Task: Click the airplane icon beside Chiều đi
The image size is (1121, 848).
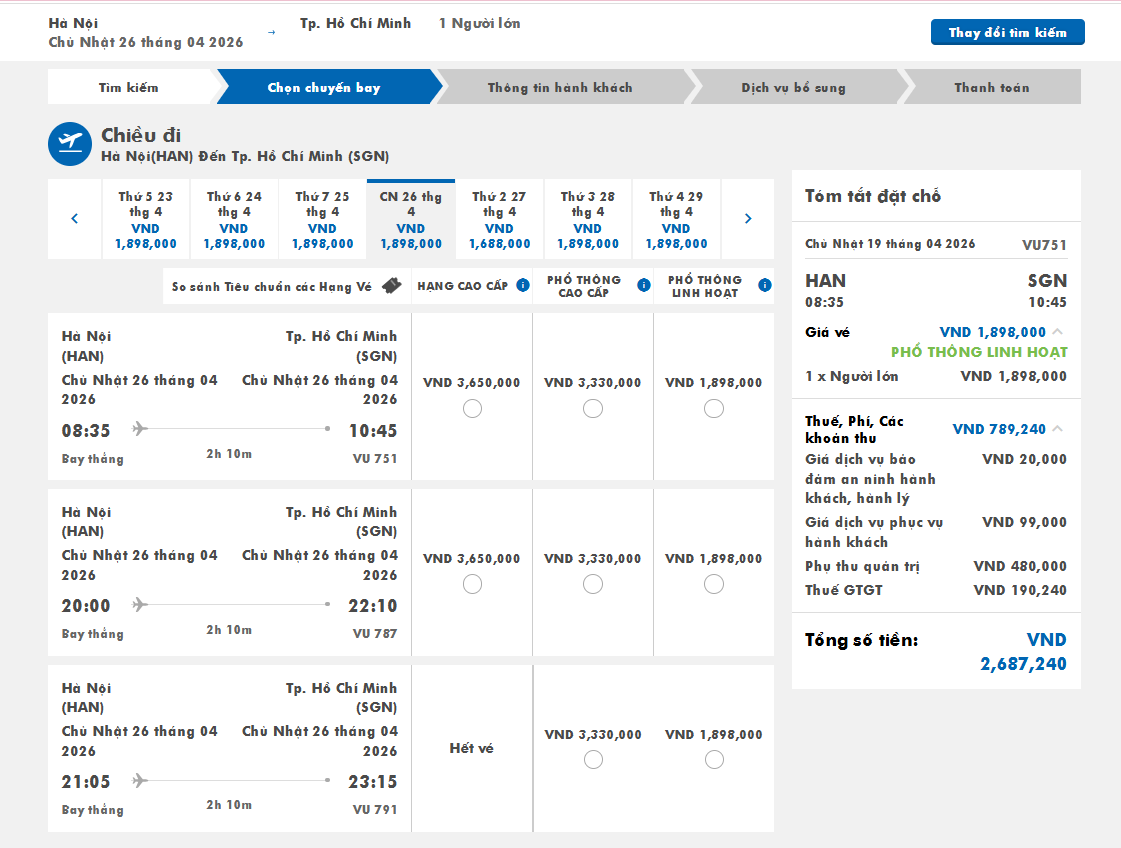Action: tap(70, 144)
